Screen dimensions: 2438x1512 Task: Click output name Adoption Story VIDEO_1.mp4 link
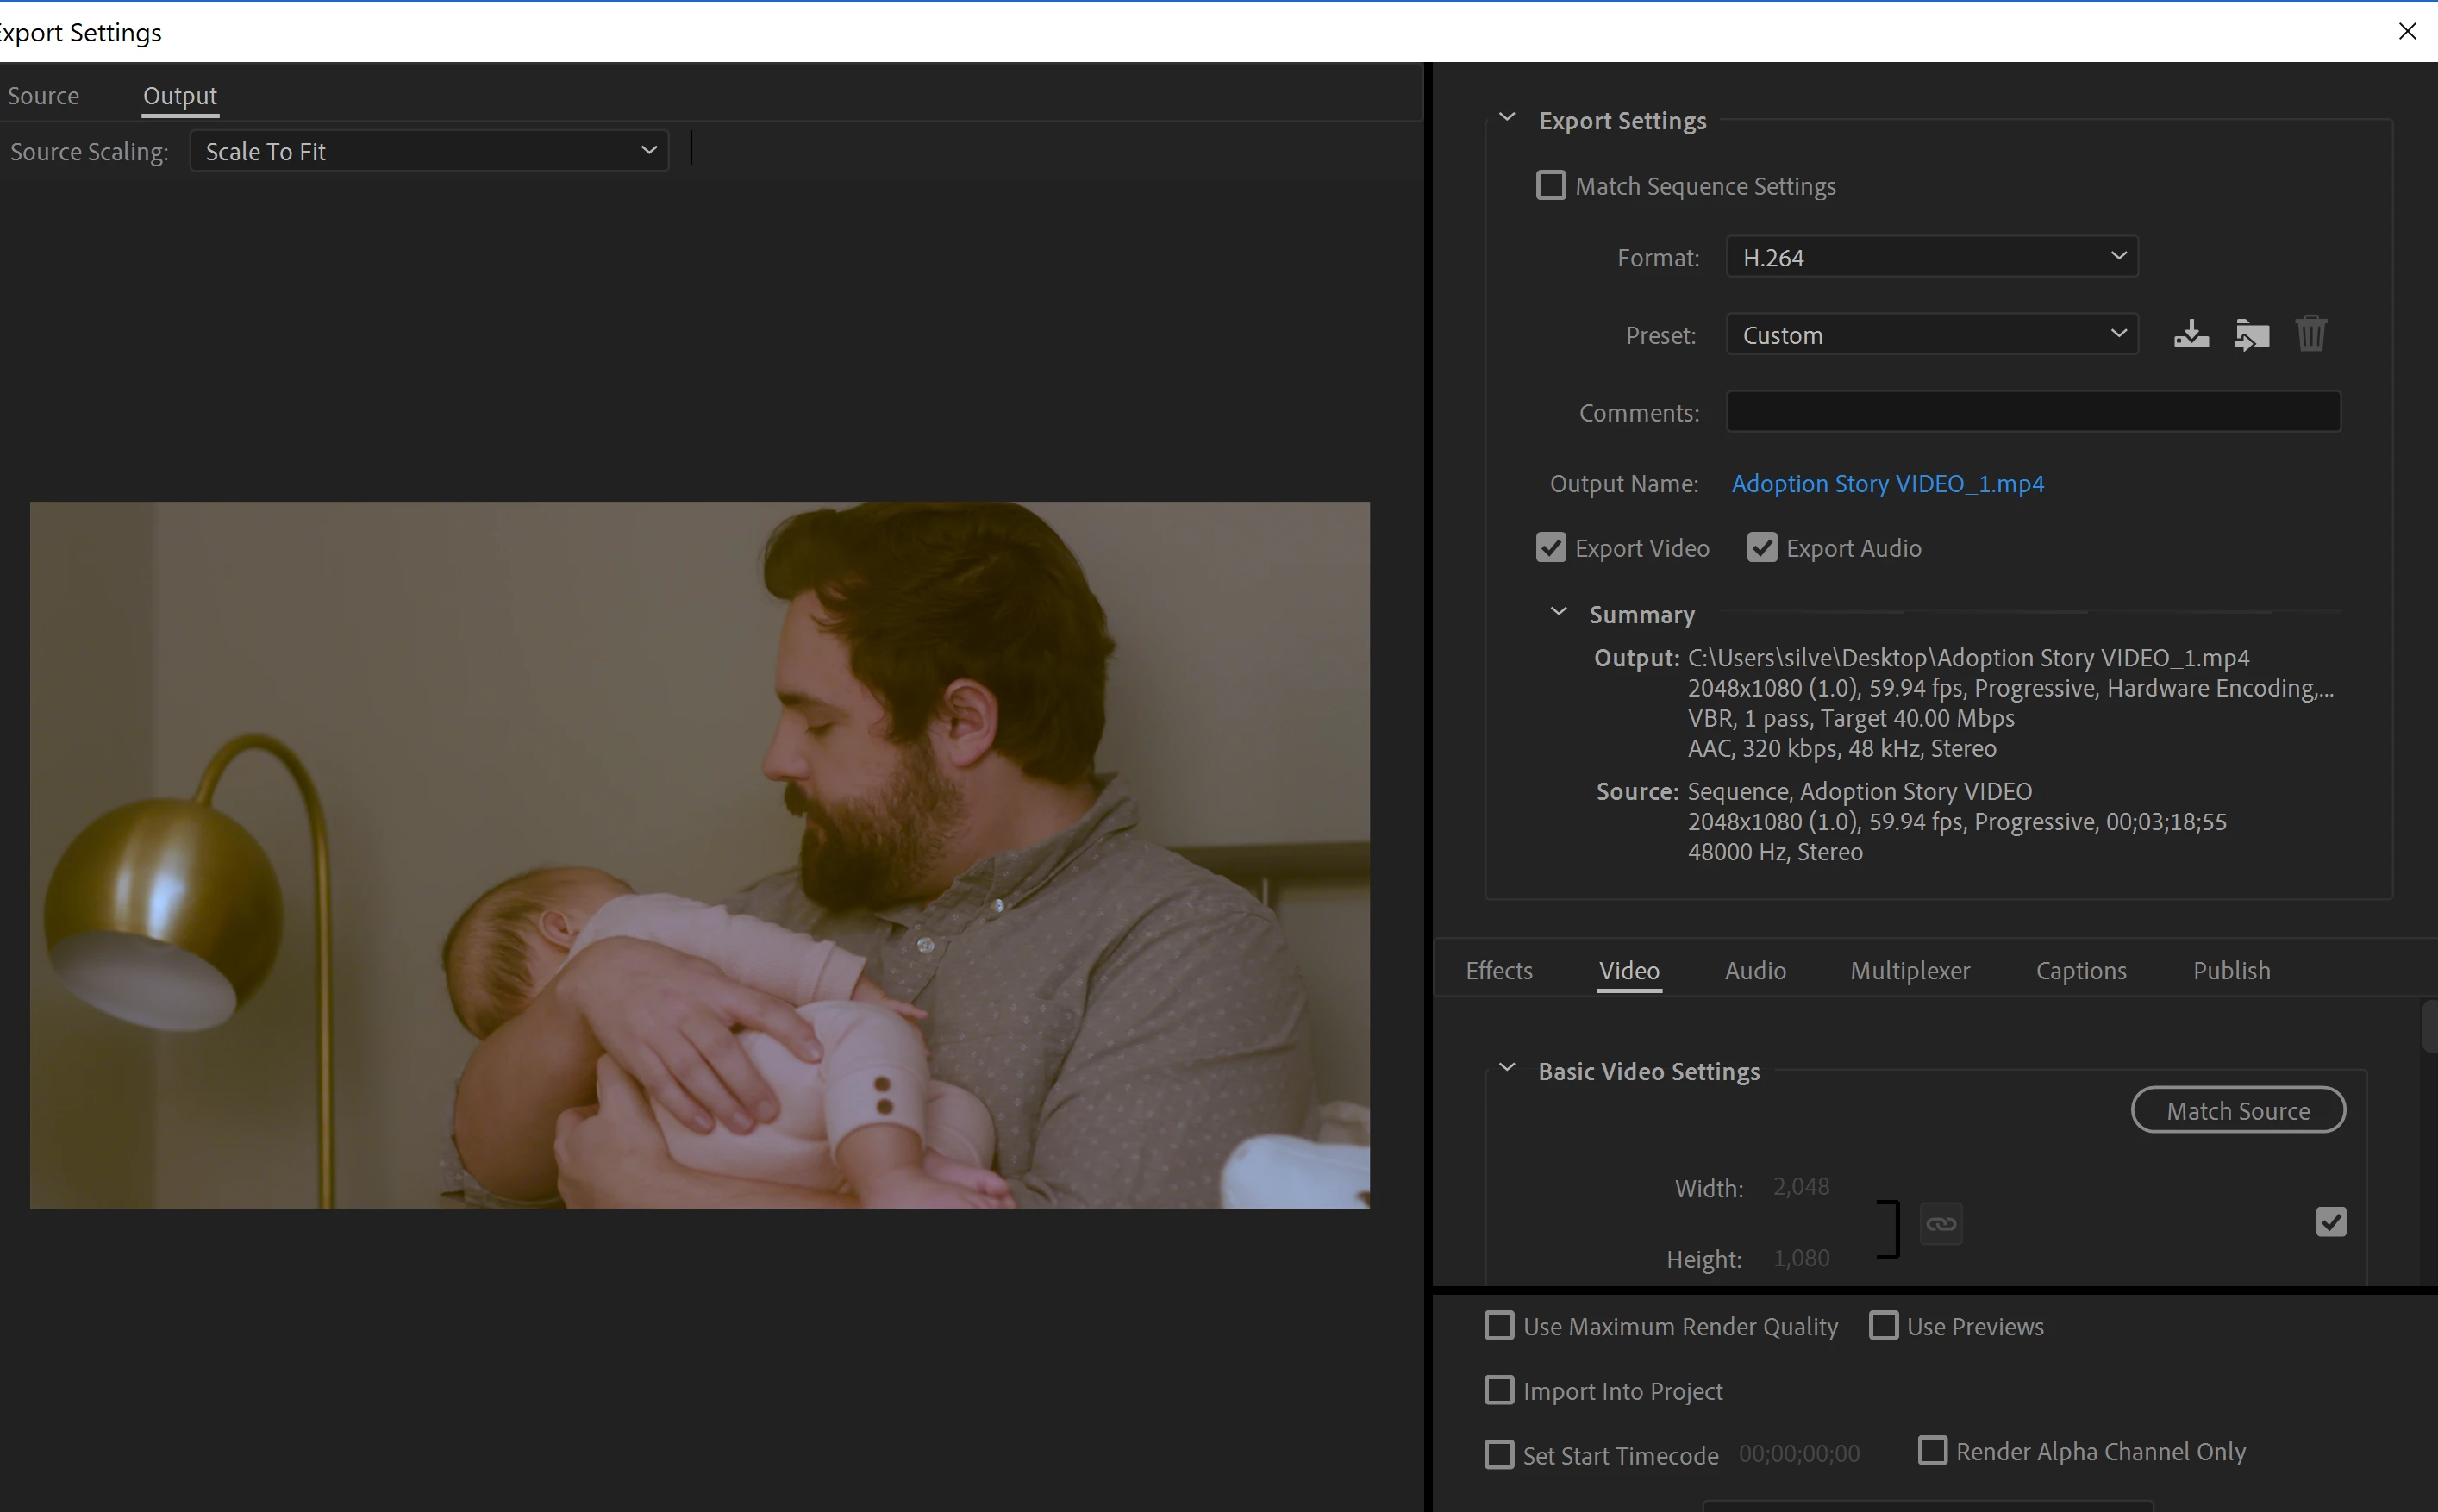1887,484
